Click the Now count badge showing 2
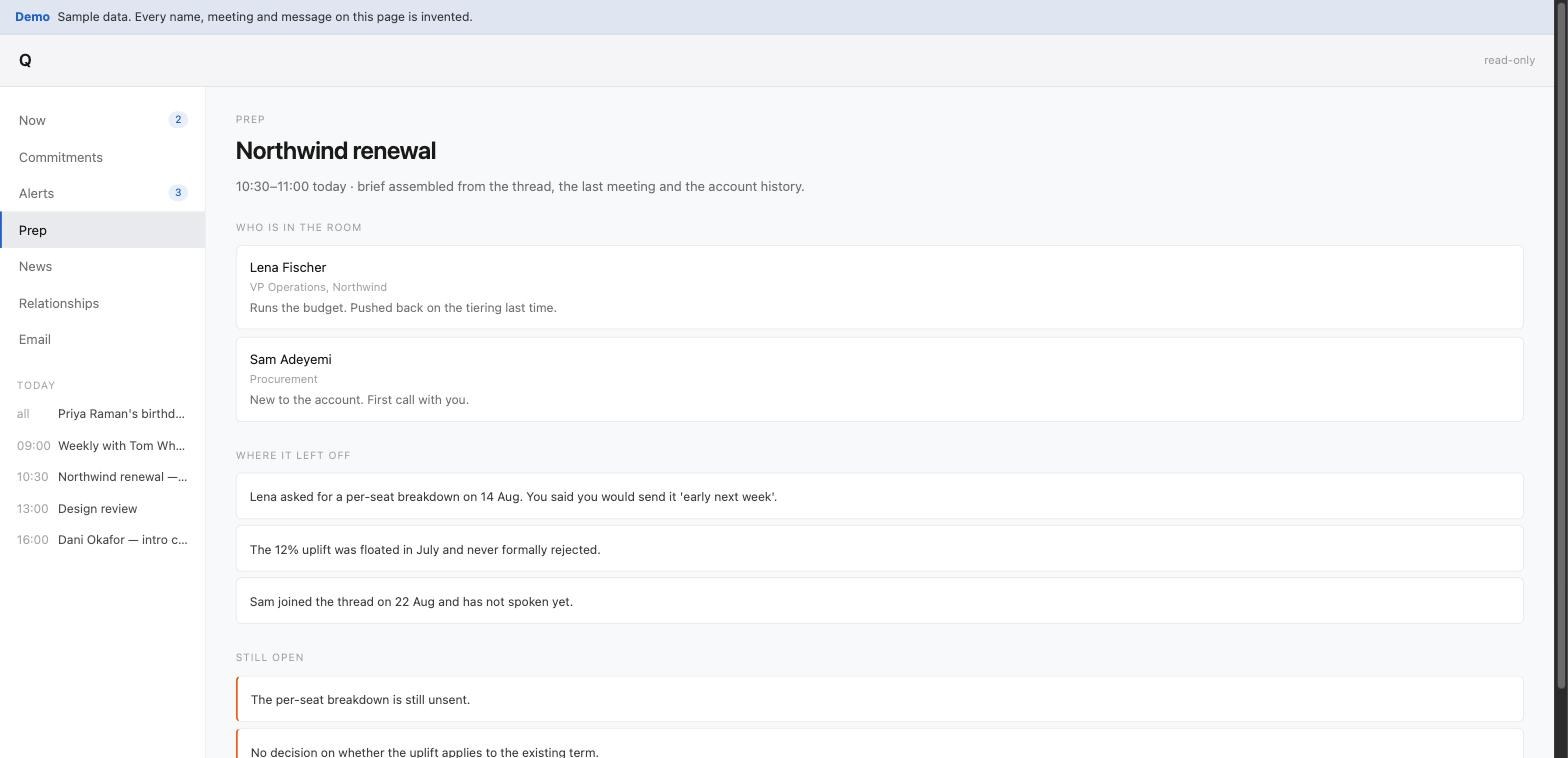 pyautogui.click(x=178, y=120)
